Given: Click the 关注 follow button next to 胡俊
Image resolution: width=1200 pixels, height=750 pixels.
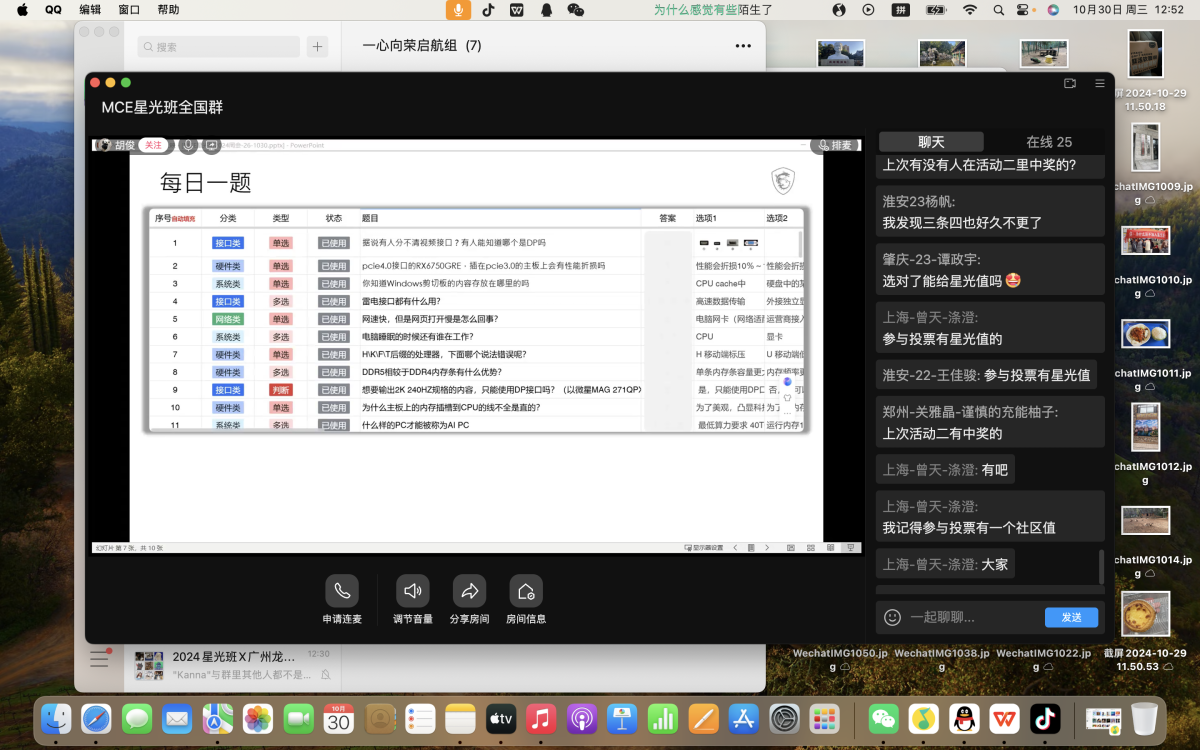Looking at the screenshot, I should [153, 145].
